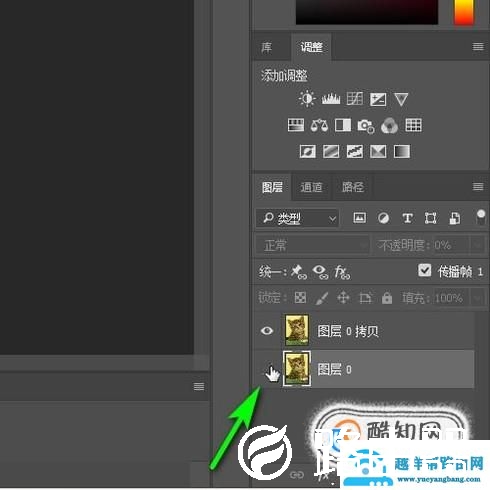Image resolution: width=490 pixels, height=490 pixels.
Task: Add an Invert adjustment
Action: (307, 151)
